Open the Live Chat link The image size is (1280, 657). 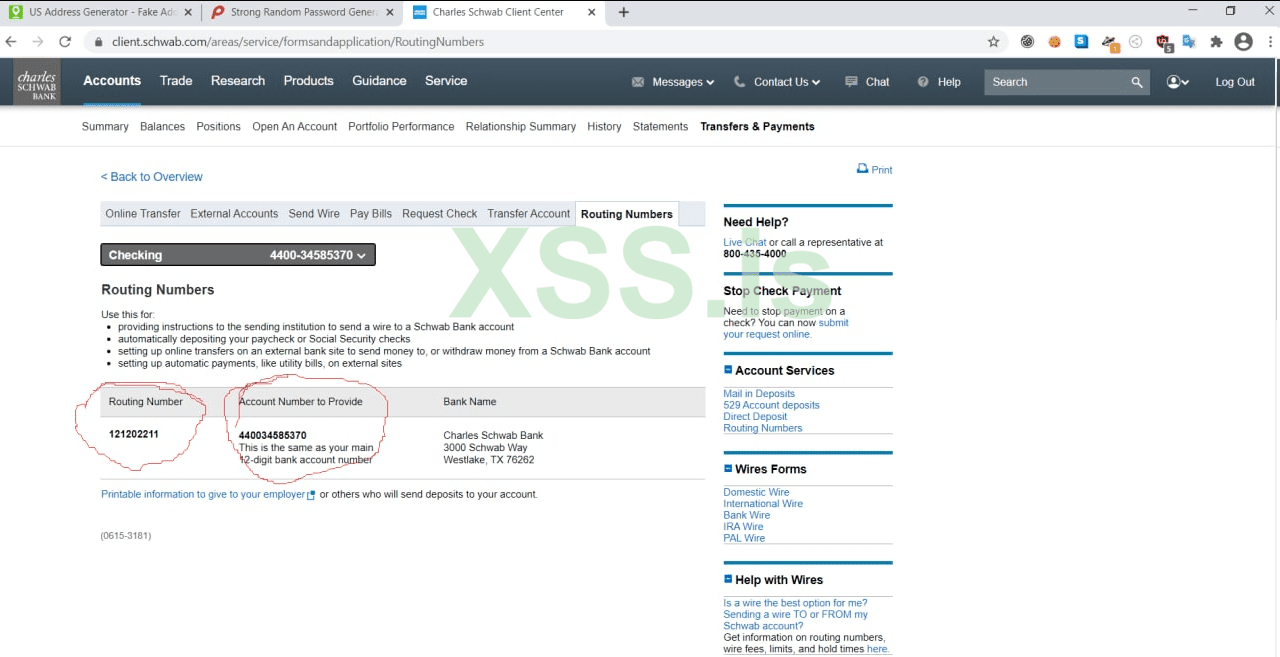pyautogui.click(x=745, y=242)
